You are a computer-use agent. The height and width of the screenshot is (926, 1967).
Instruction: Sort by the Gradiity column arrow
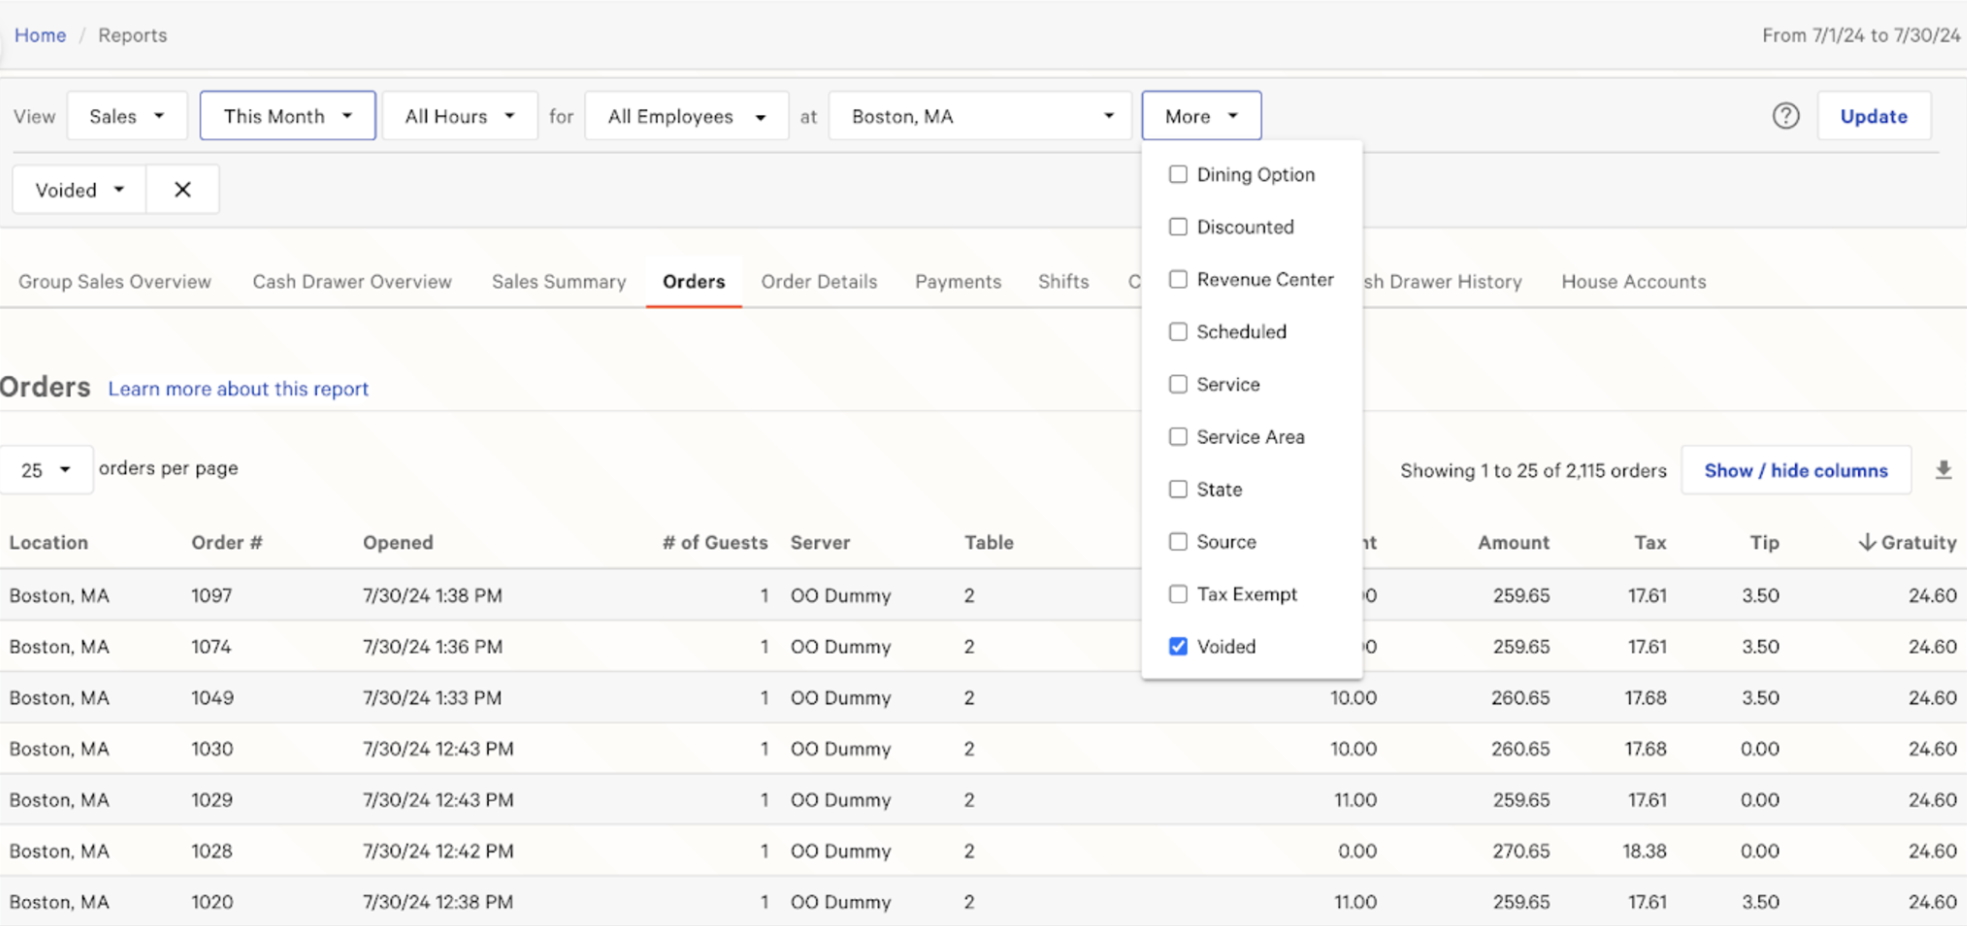pos(1866,542)
